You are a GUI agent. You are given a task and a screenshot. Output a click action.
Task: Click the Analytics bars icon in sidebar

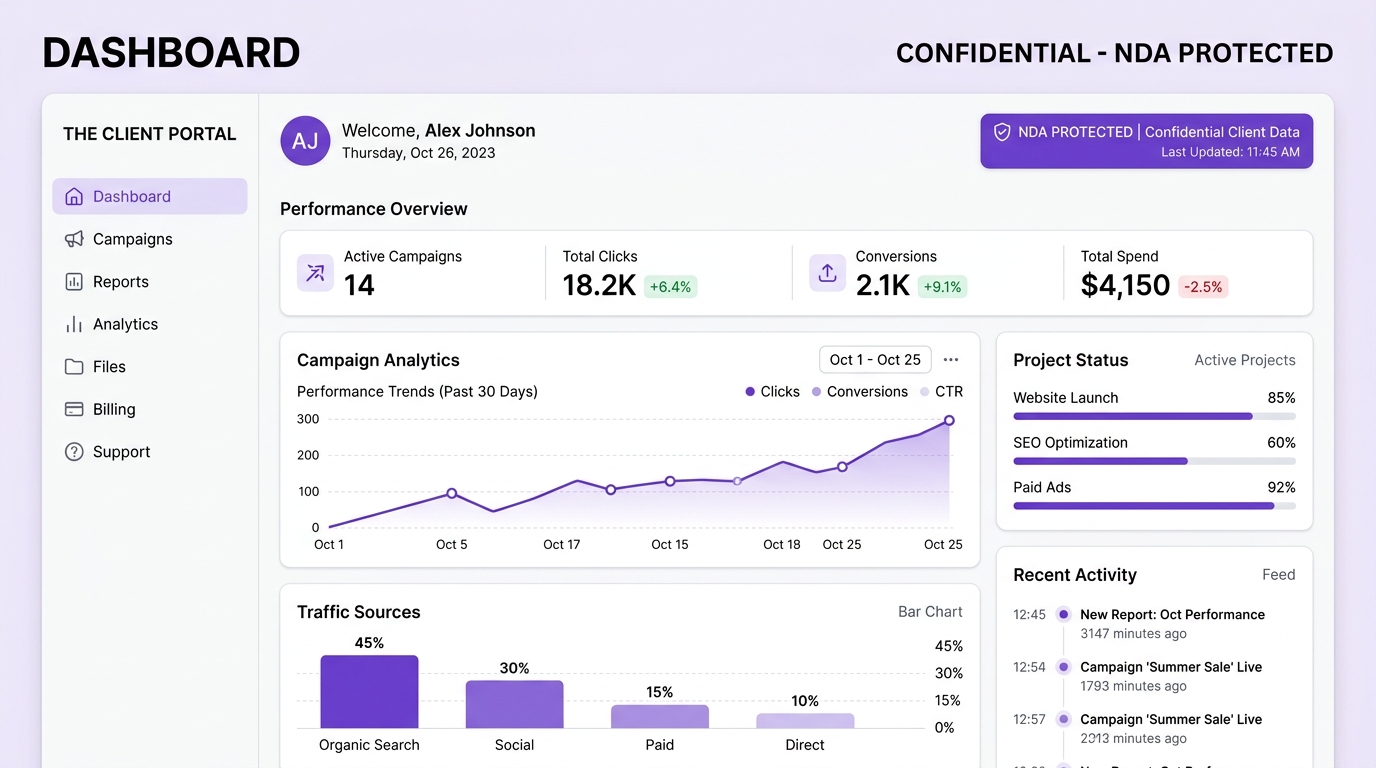click(x=74, y=324)
